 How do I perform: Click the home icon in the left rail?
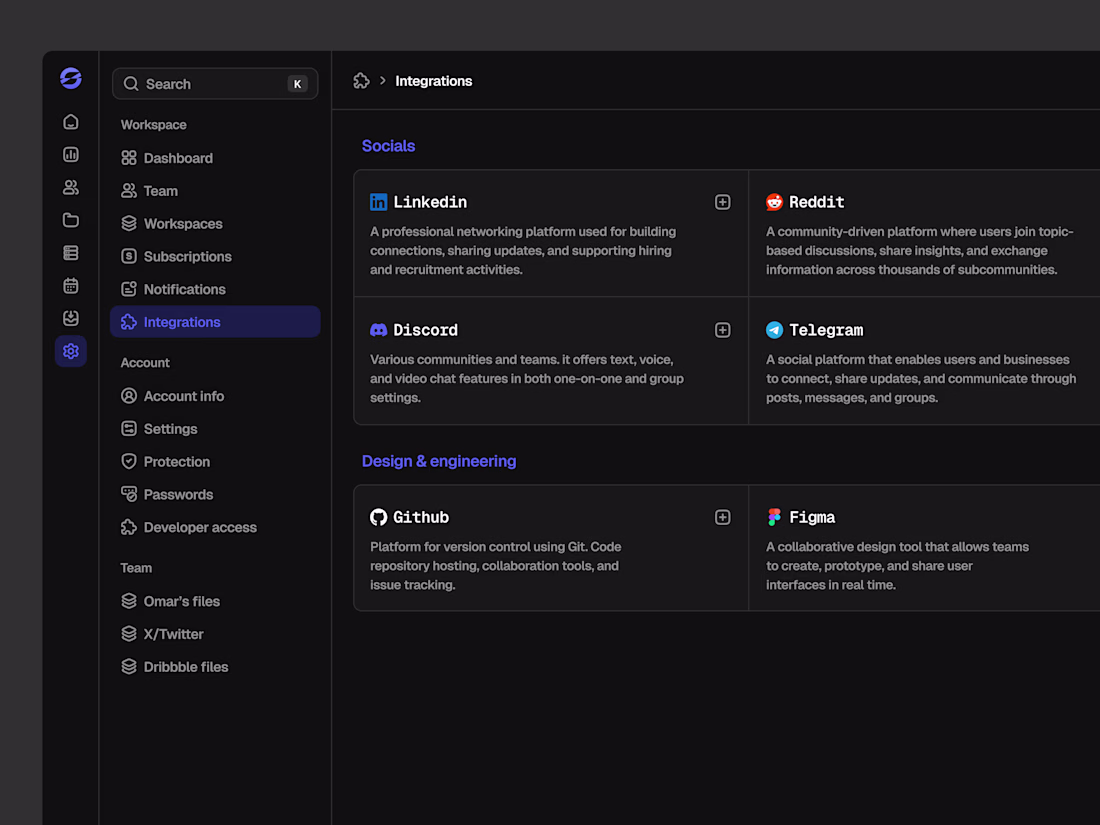point(71,122)
